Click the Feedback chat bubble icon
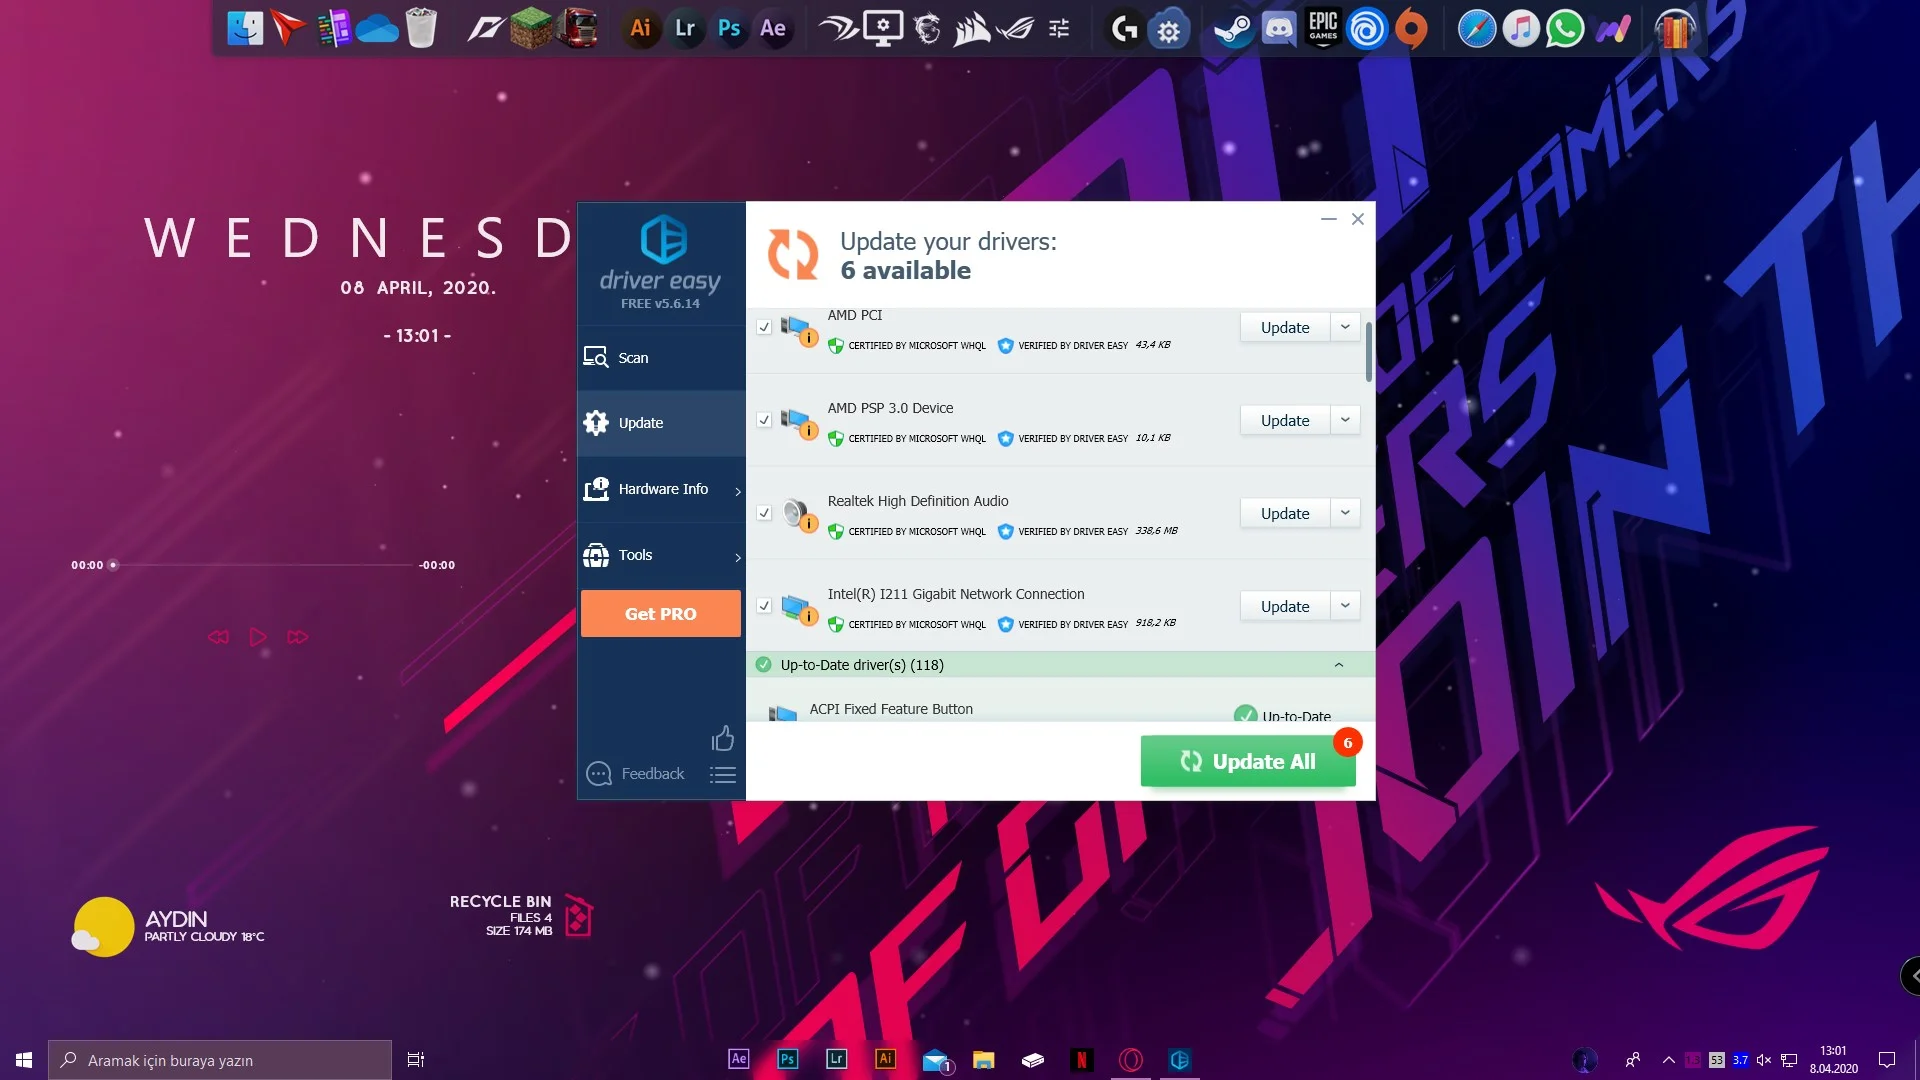 pyautogui.click(x=599, y=774)
